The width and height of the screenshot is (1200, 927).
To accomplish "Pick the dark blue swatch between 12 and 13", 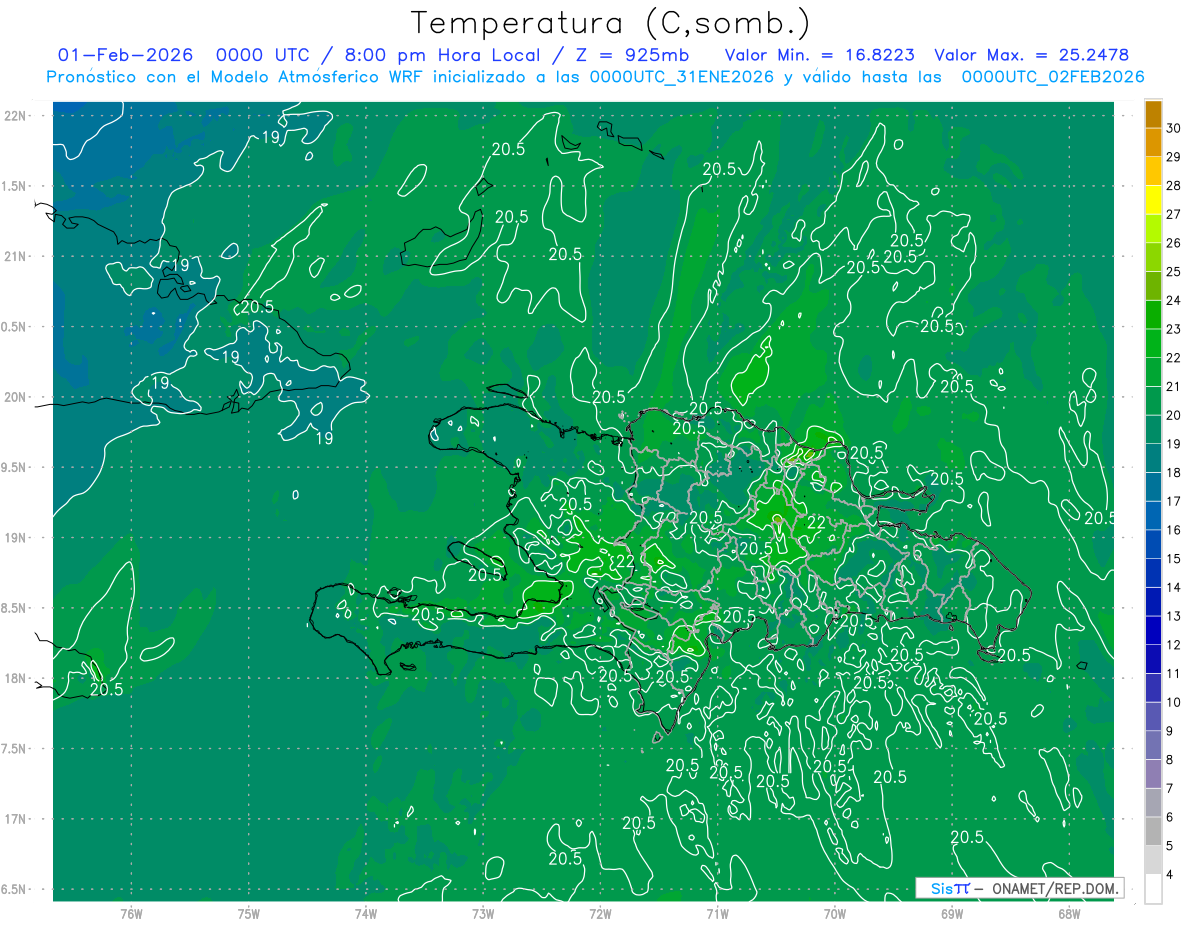I will pyautogui.click(x=1153, y=631).
